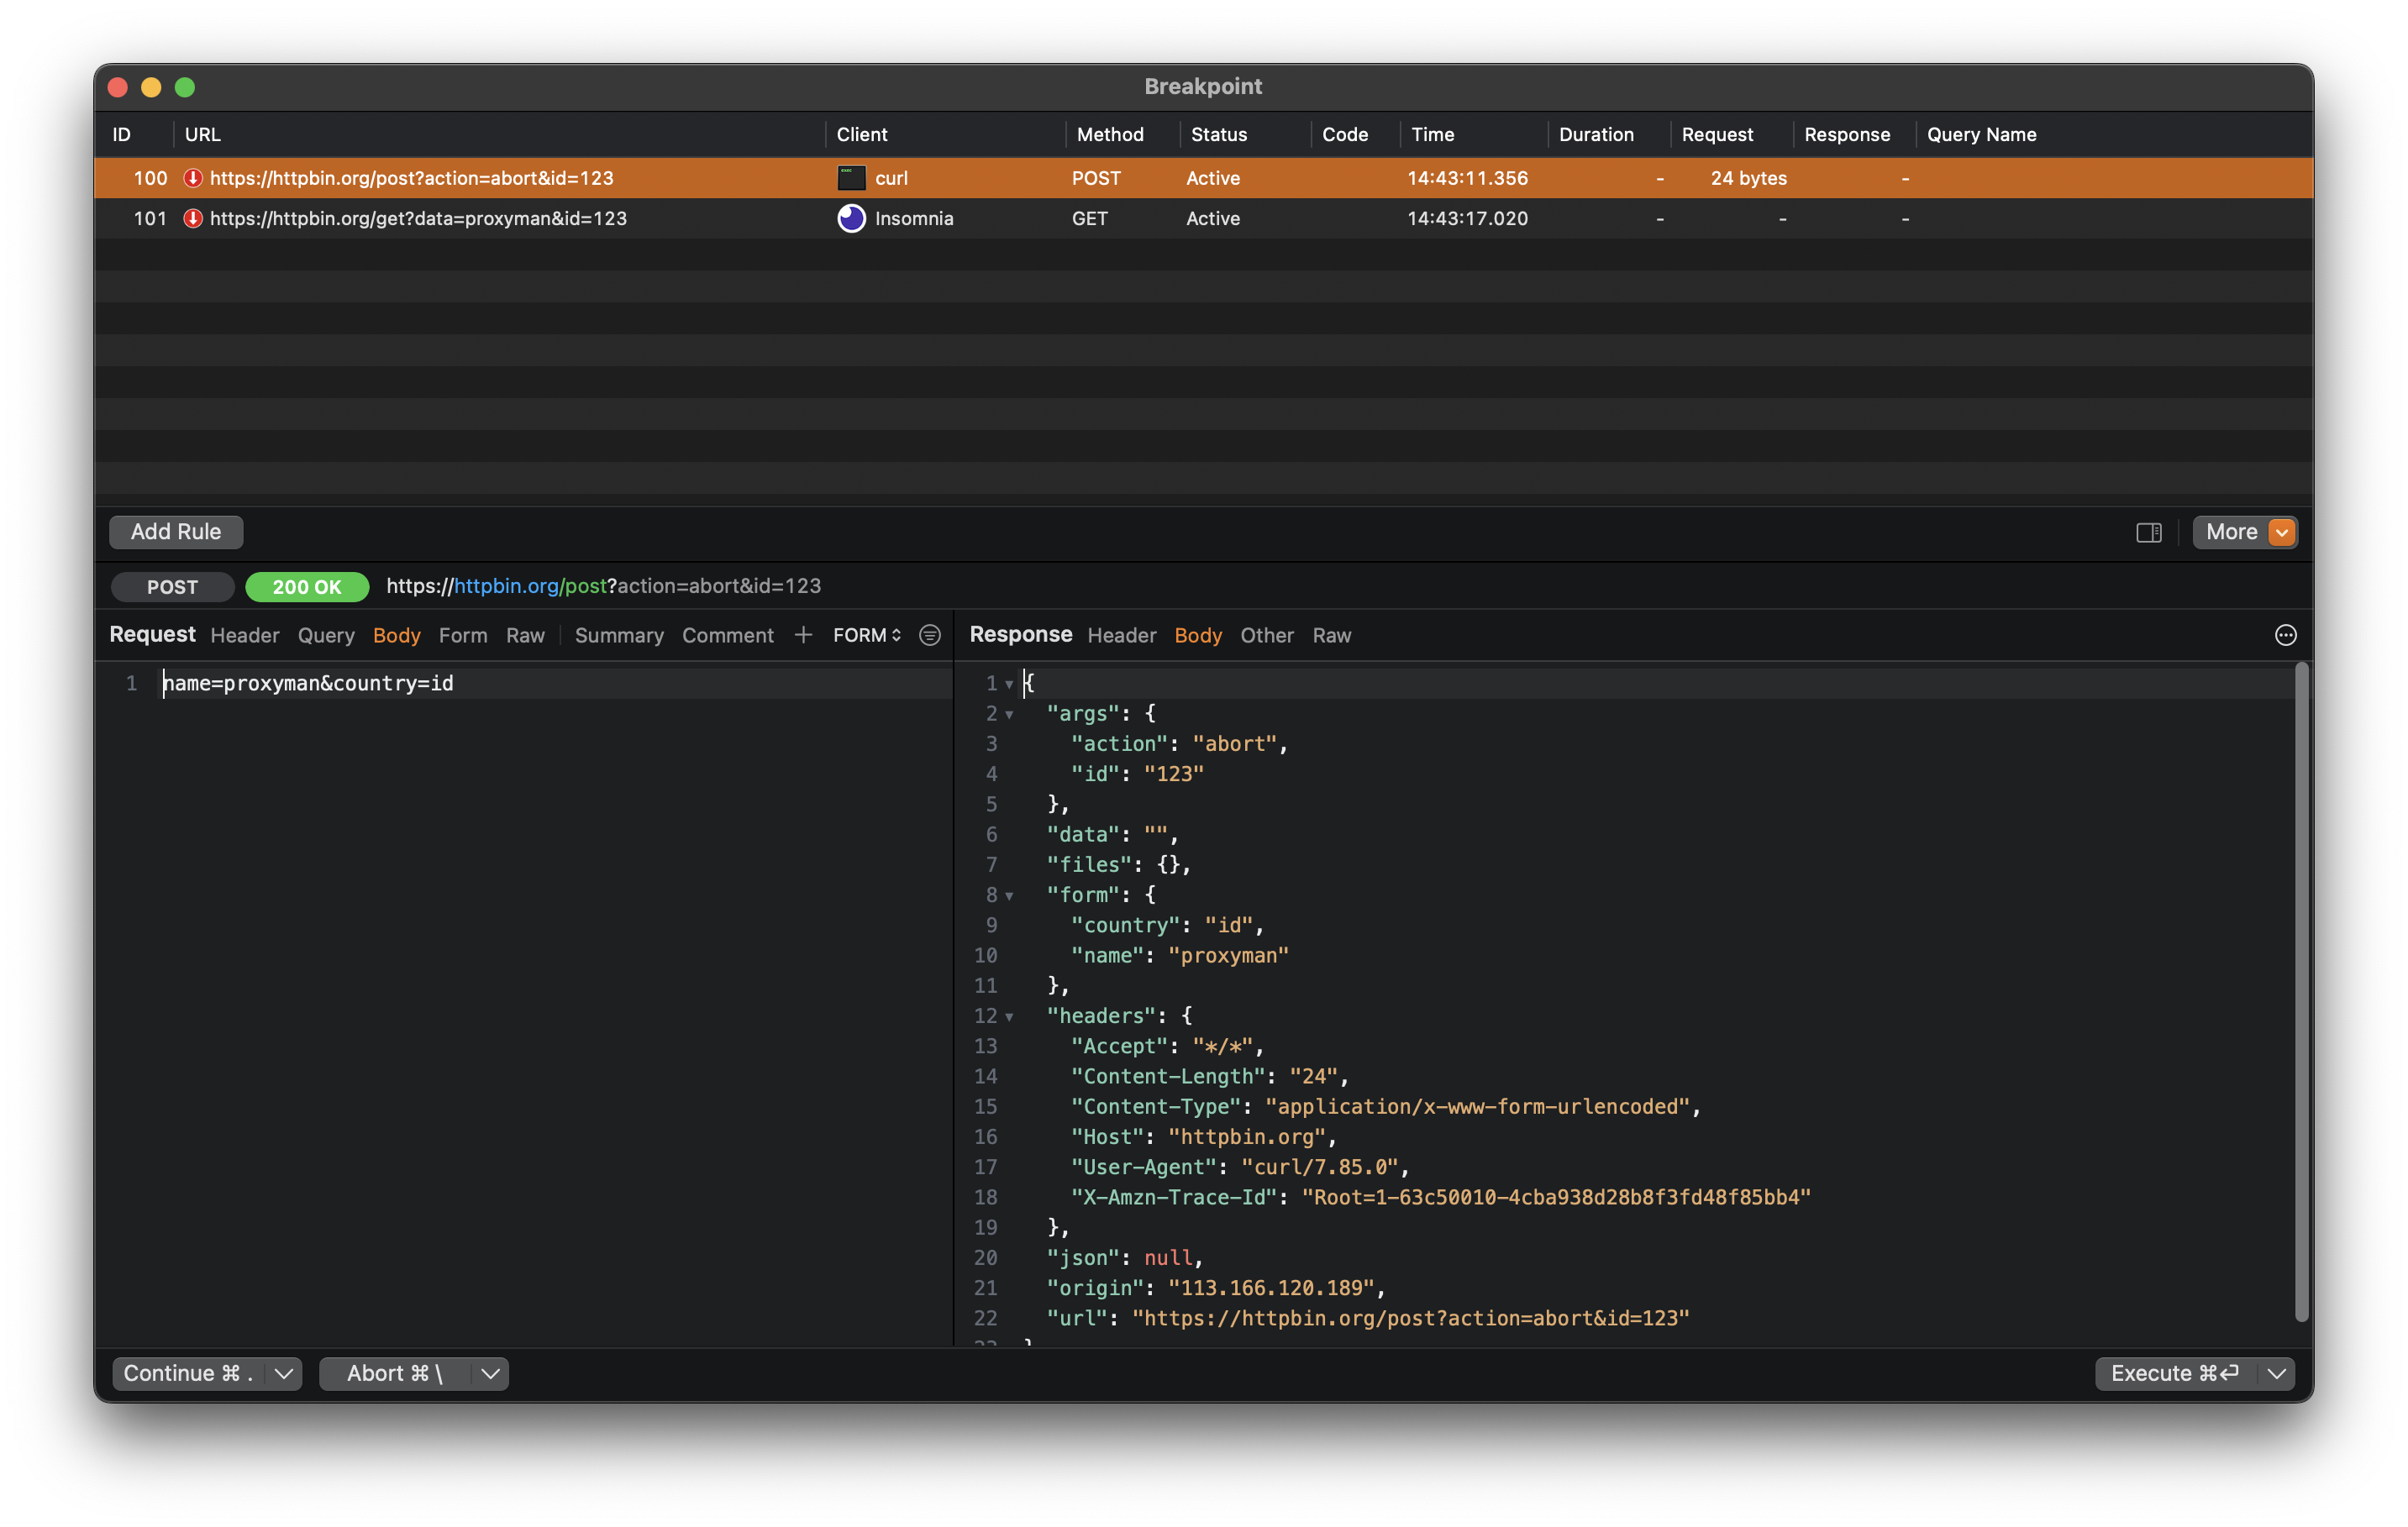
Task: Click the red breakpoint arrow beside the POST URL
Action: point(192,178)
